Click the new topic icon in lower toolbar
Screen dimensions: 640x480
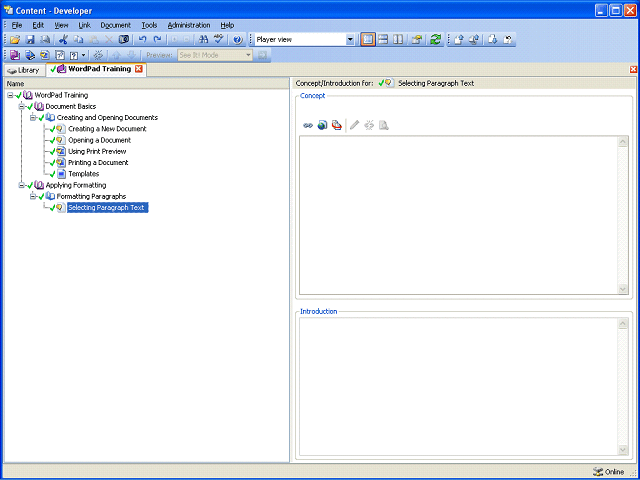click(x=44, y=55)
